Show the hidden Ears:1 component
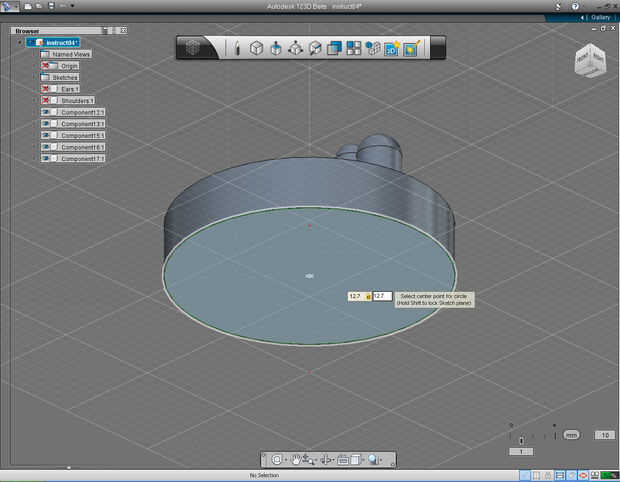Screen dimensions: 620x482 coord(46,89)
